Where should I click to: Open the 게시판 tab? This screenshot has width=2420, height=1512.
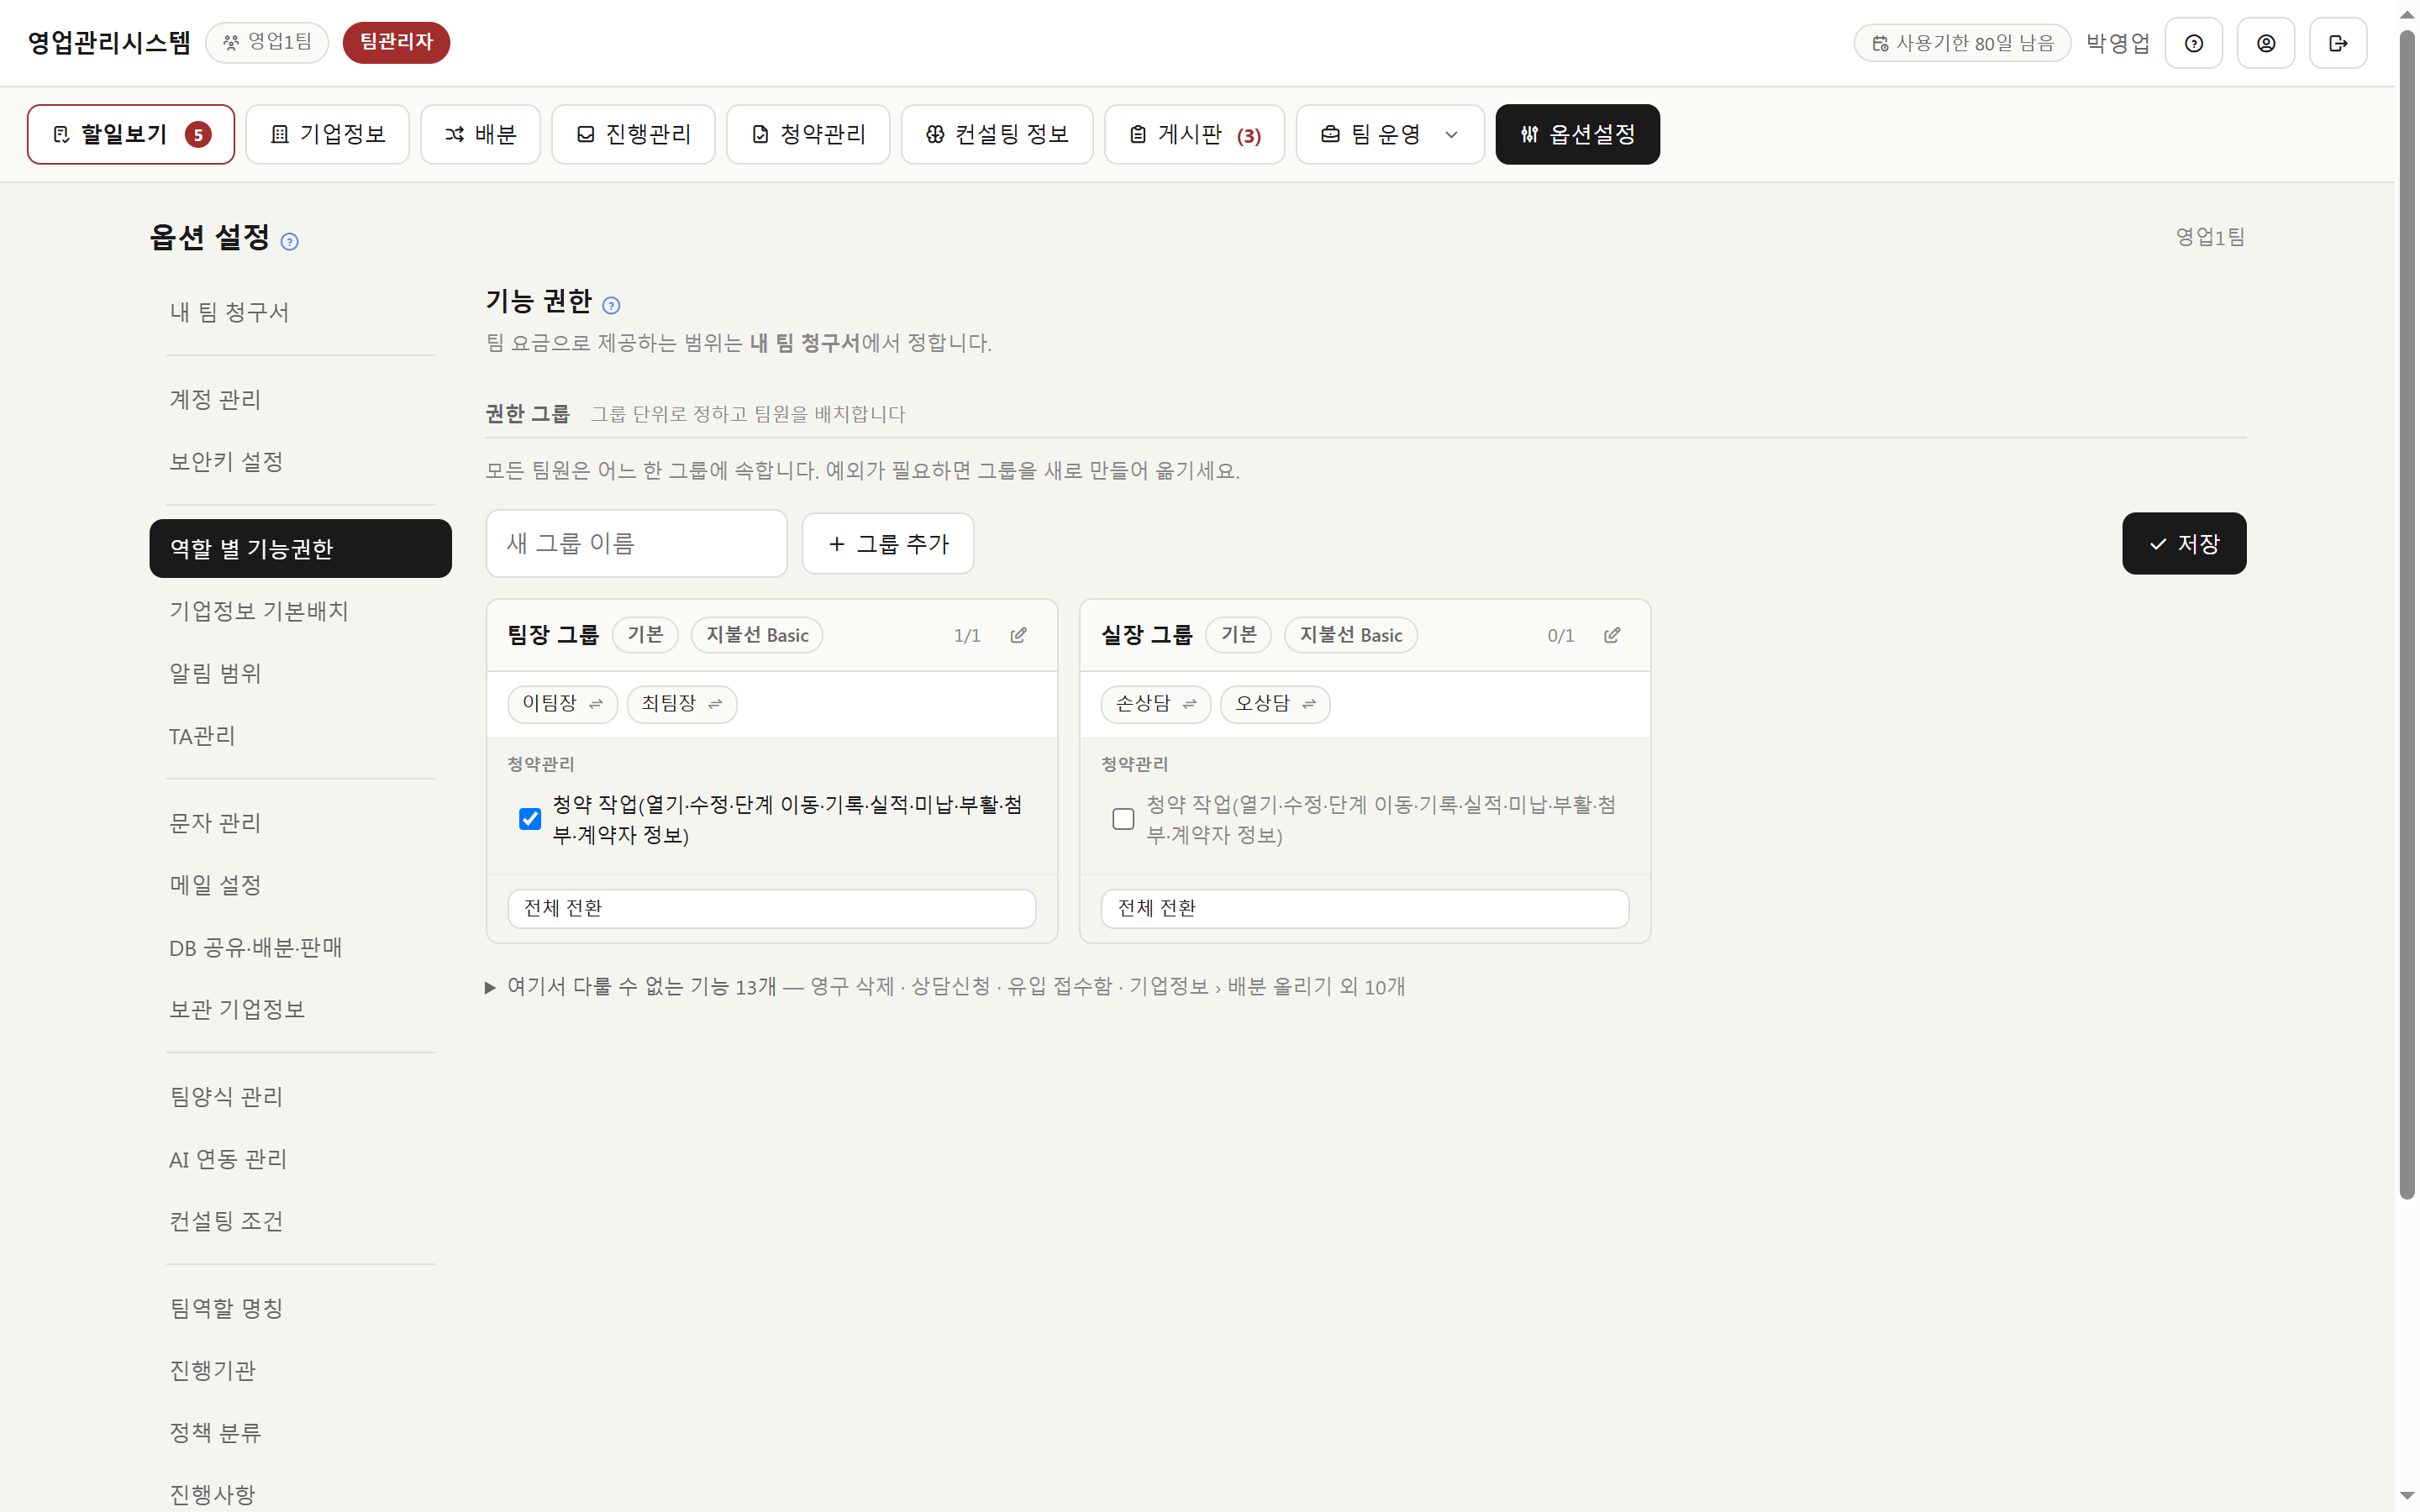tap(1194, 134)
